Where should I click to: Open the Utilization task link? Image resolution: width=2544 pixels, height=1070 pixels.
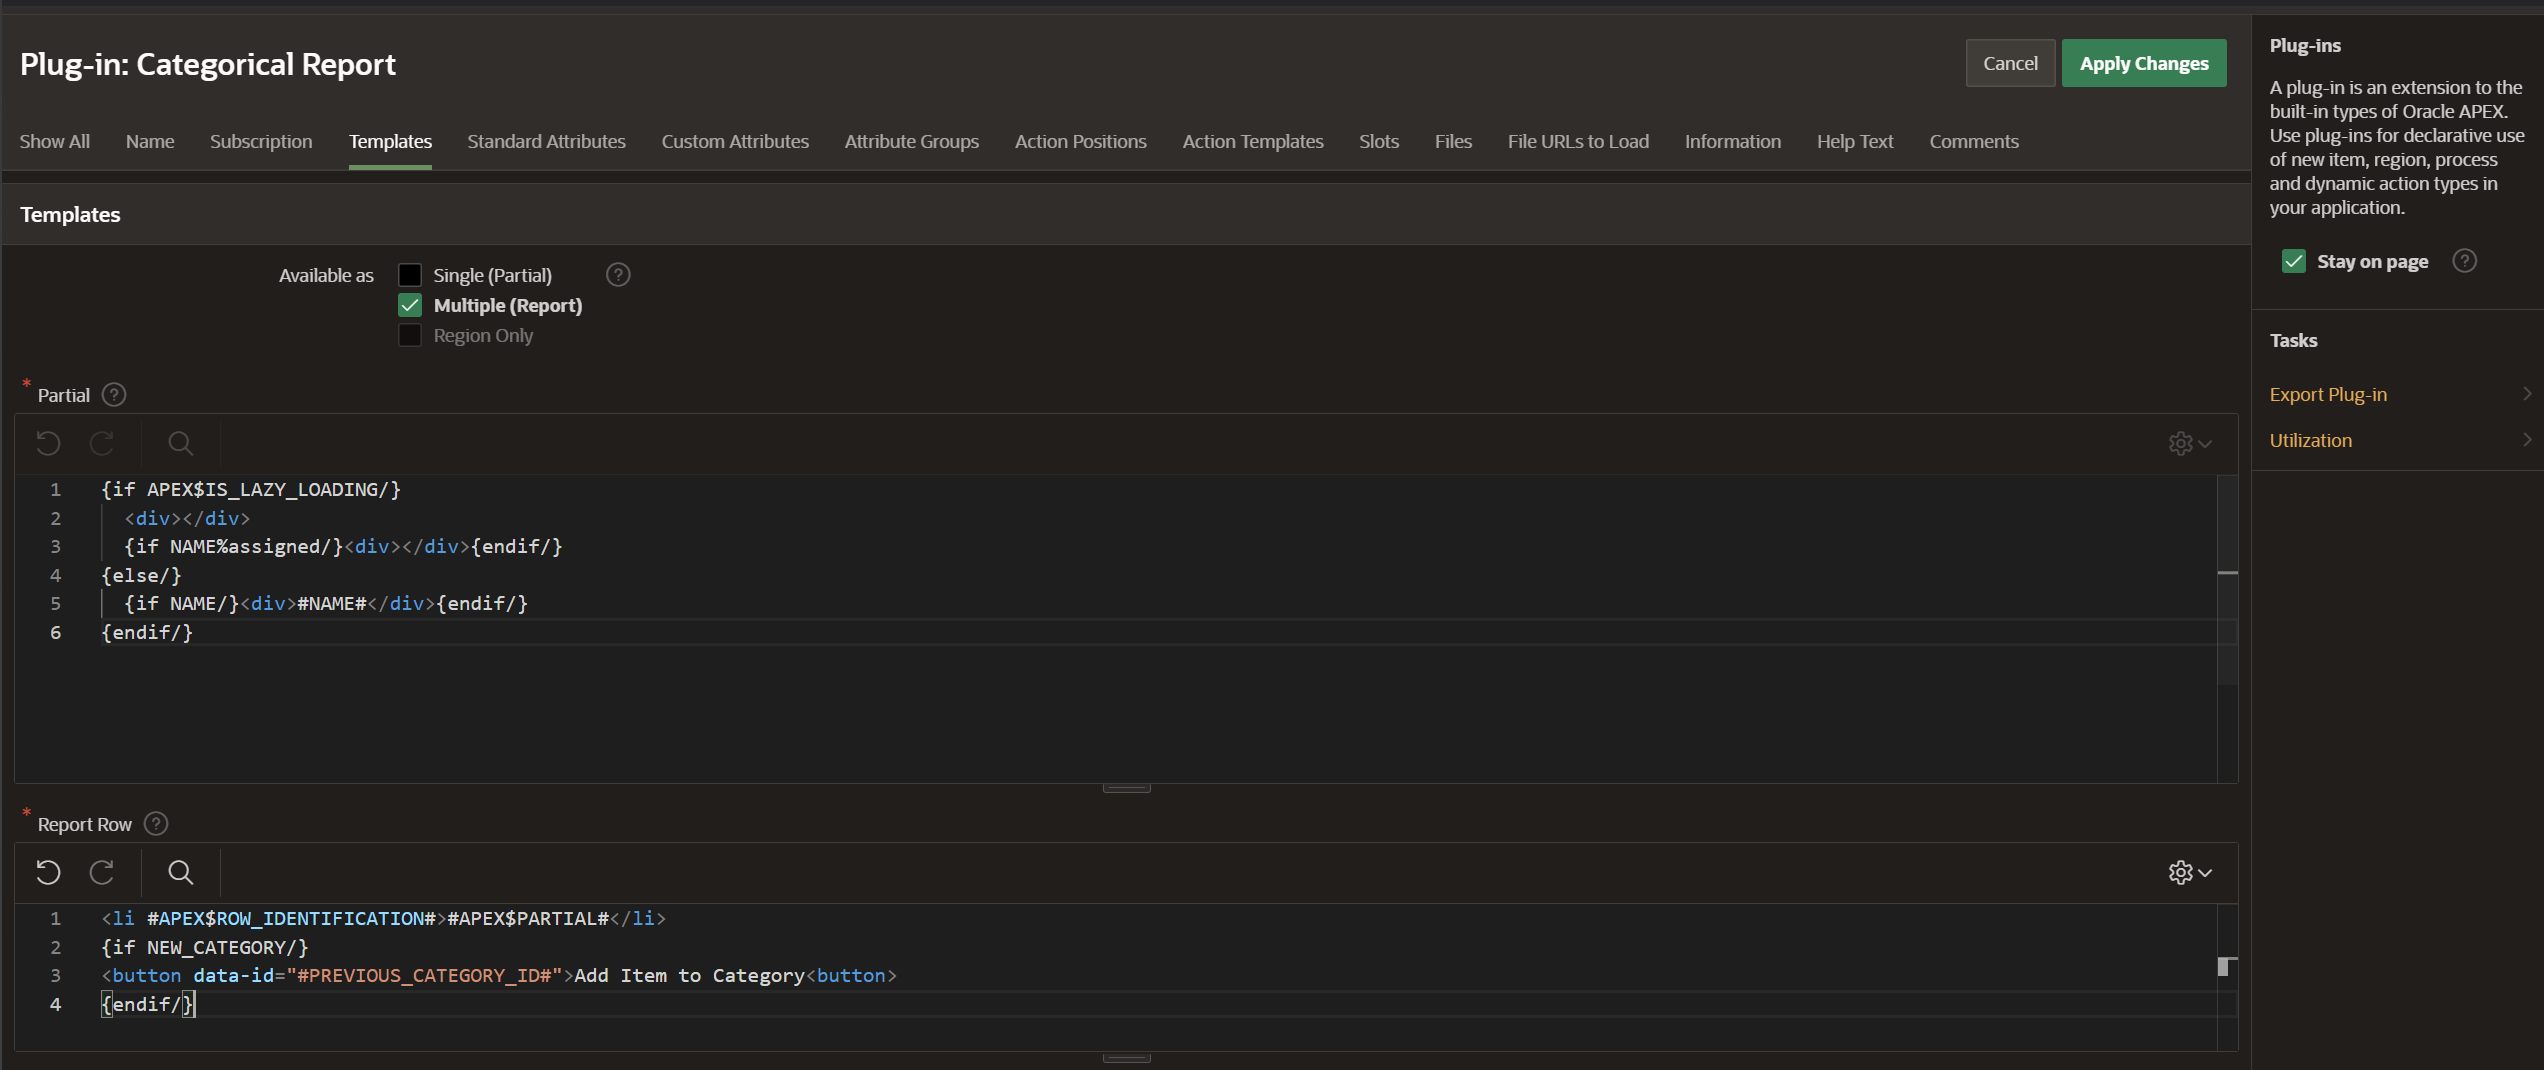tap(2310, 440)
